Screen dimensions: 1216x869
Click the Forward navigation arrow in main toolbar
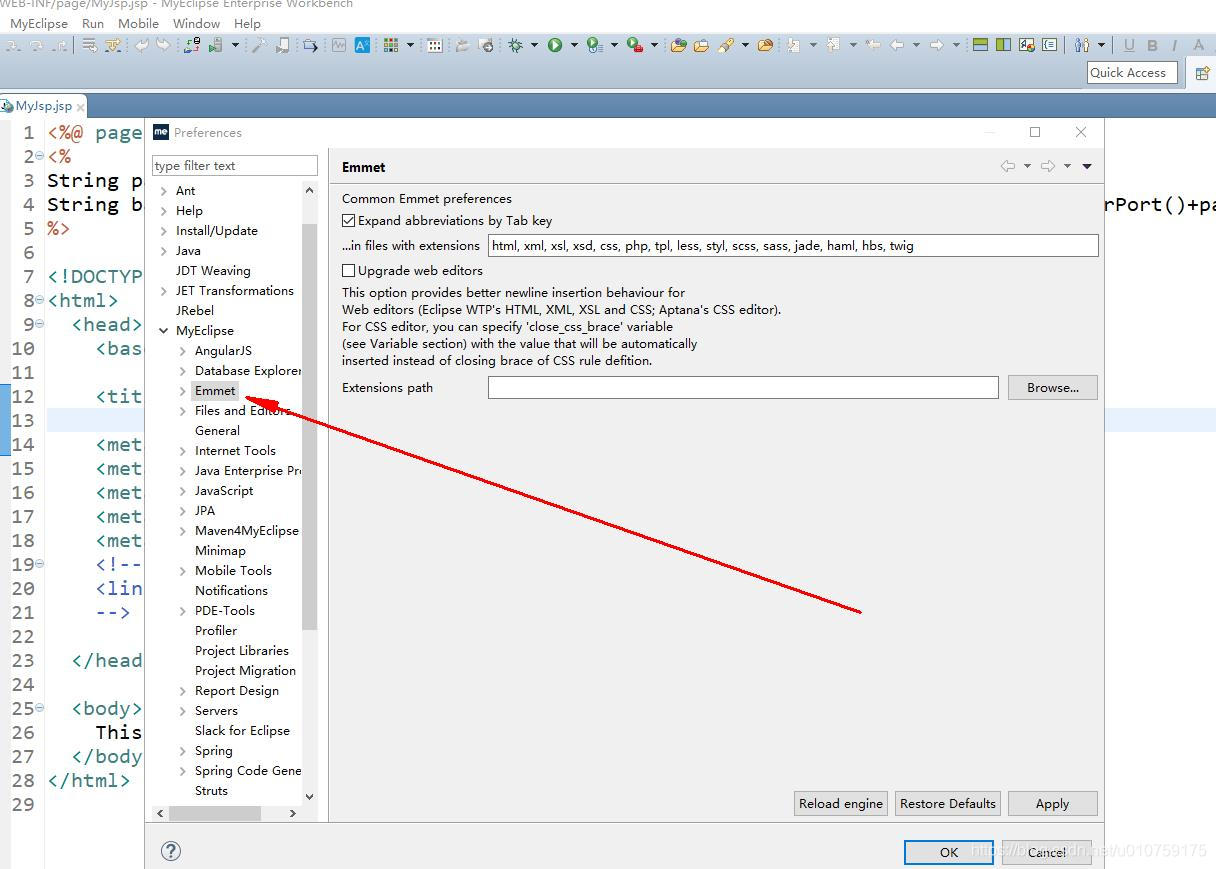[936, 45]
